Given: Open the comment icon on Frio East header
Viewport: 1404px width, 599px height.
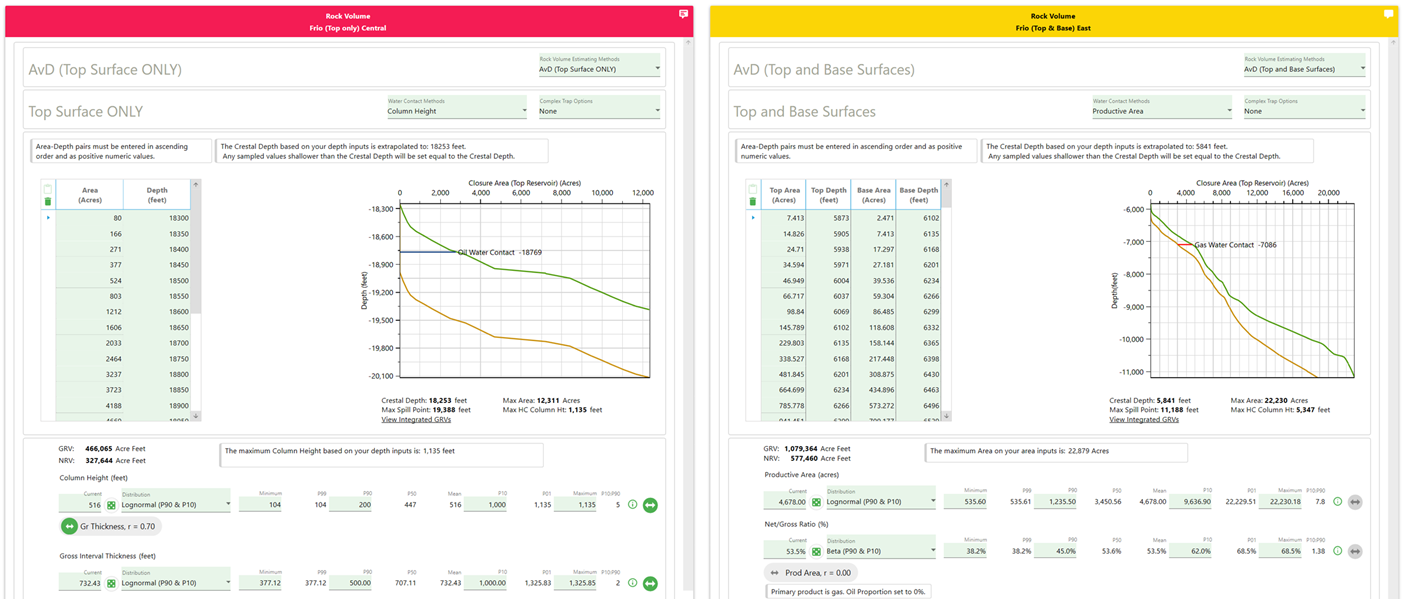Looking at the screenshot, I should tap(1388, 14).
